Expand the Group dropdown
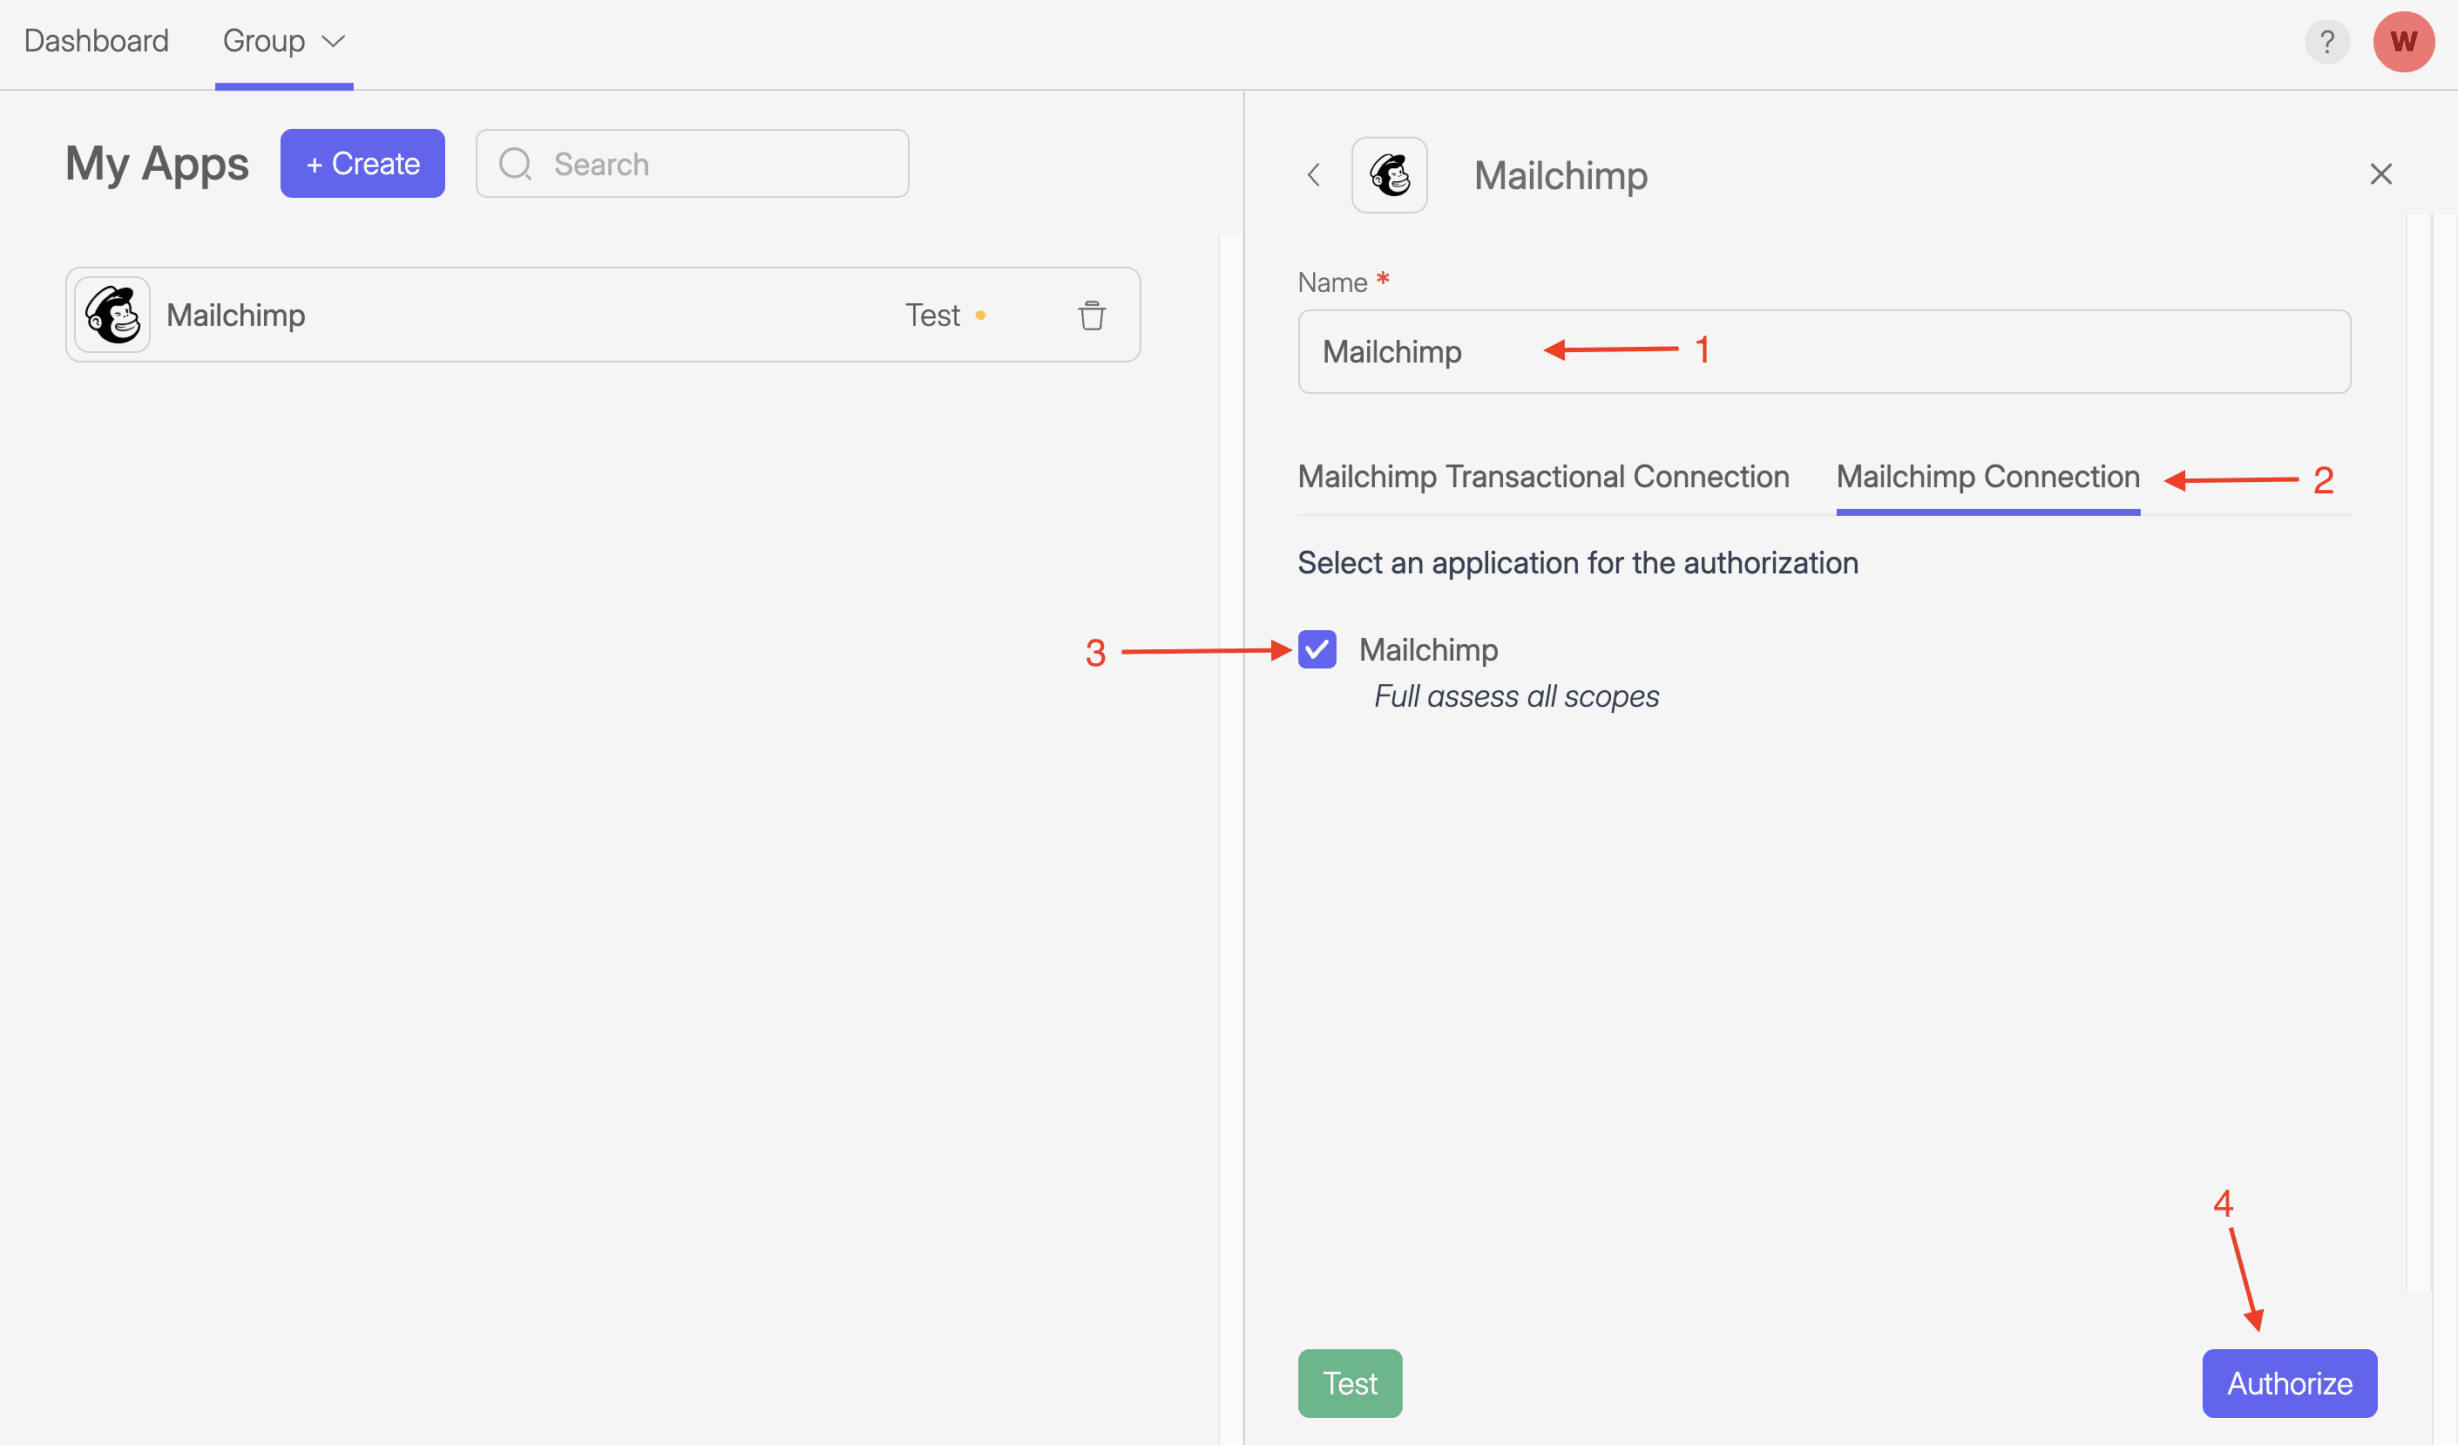 (x=264, y=41)
